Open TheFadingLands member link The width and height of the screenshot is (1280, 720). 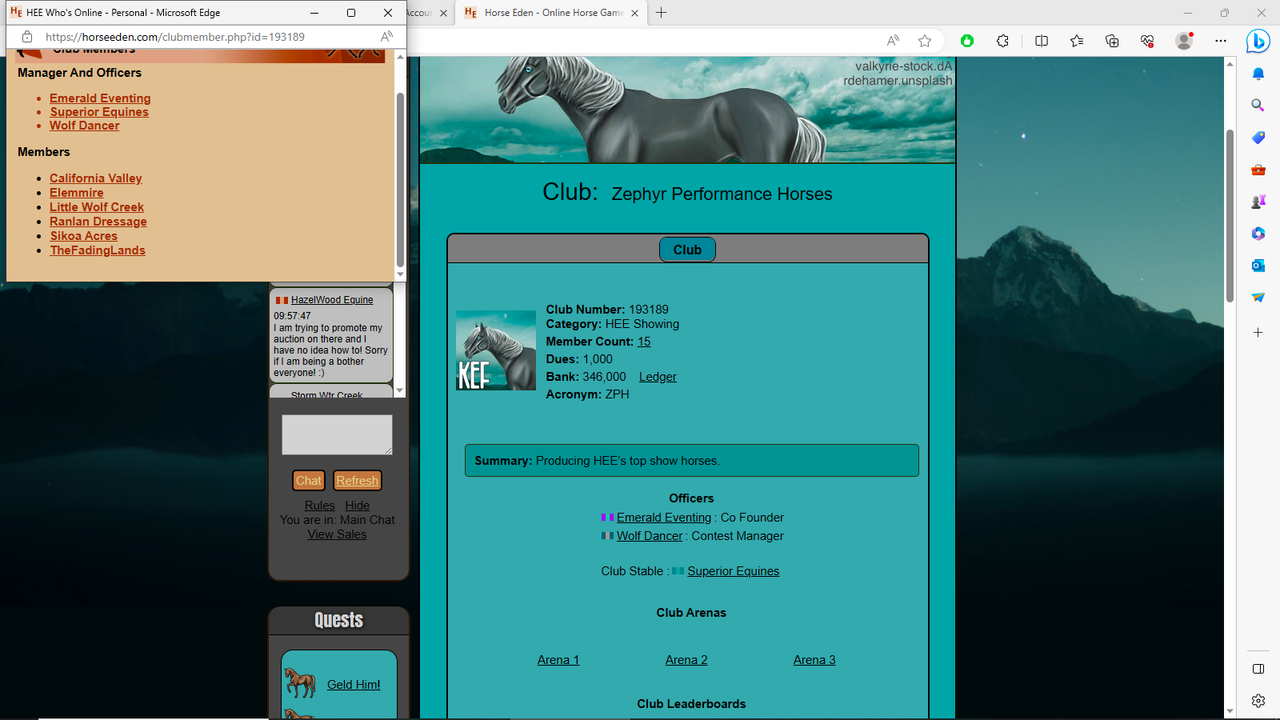(x=97, y=251)
